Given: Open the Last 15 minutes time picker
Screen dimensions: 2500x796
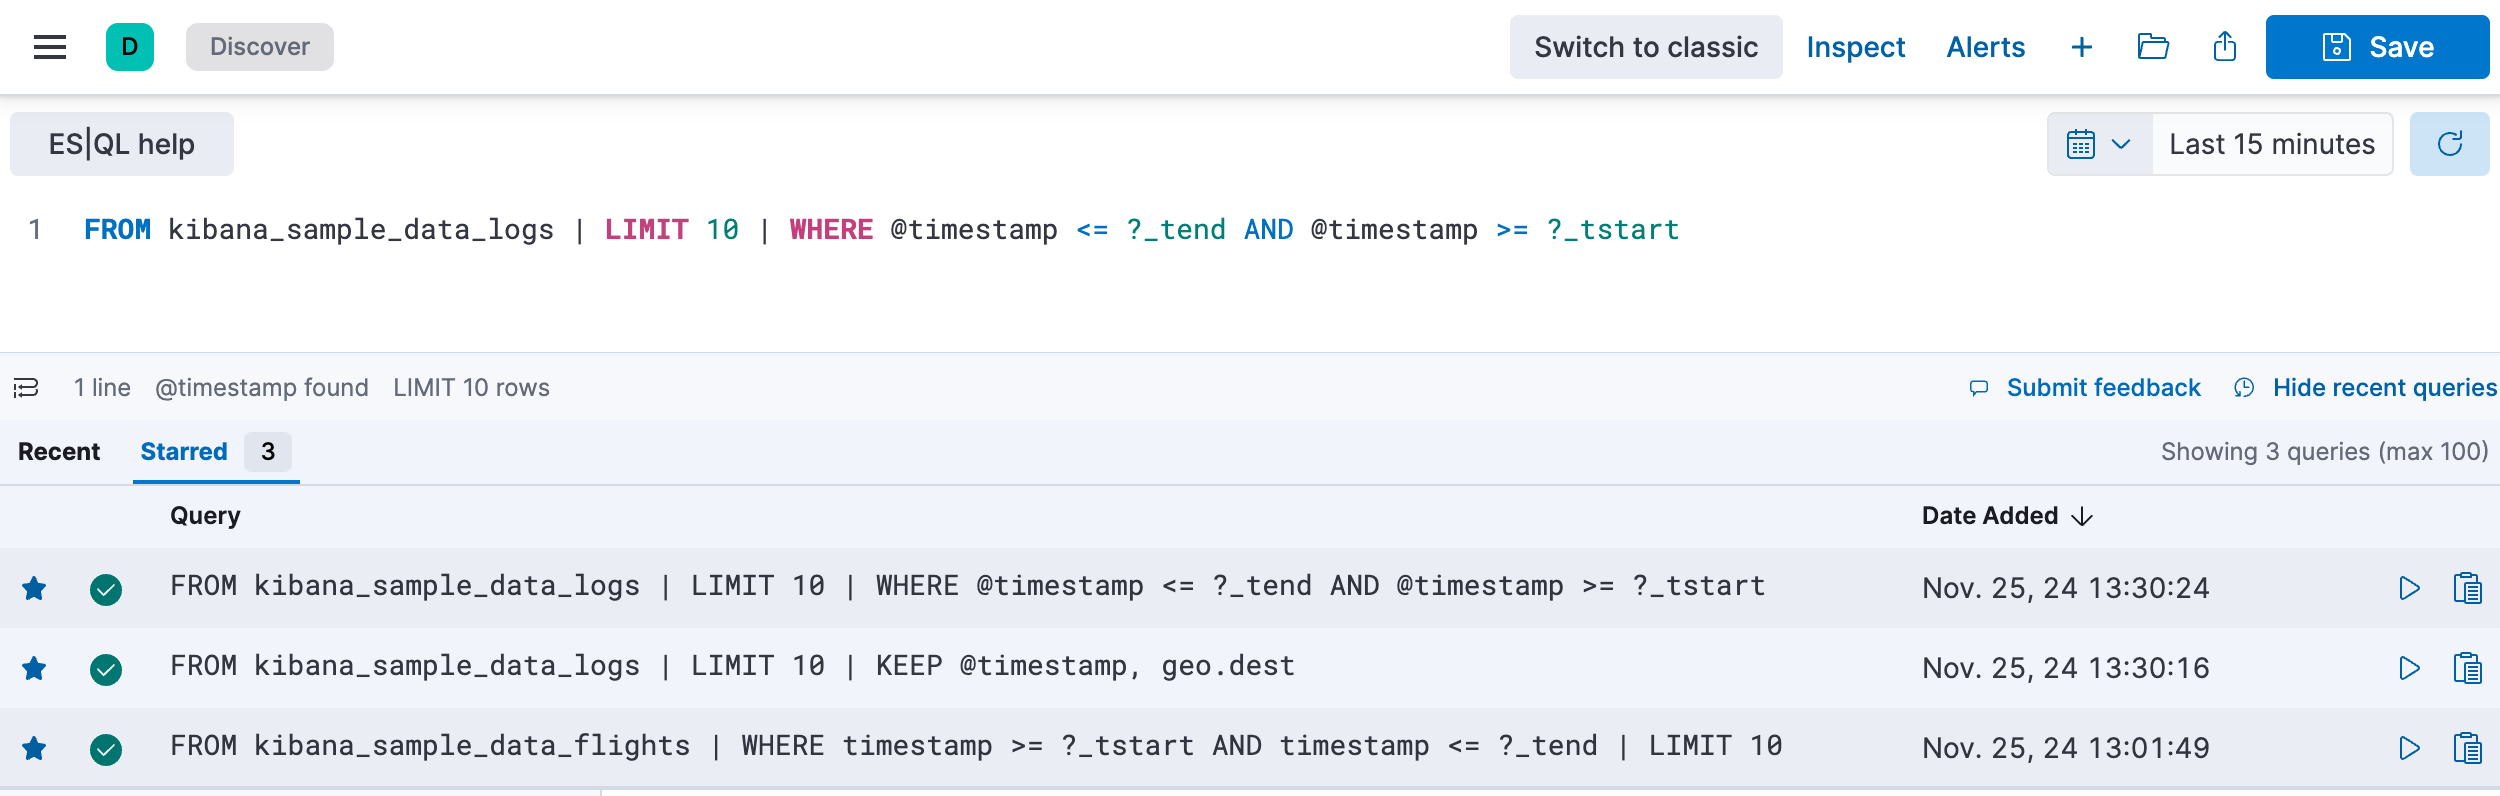Looking at the screenshot, I should [x=2272, y=143].
